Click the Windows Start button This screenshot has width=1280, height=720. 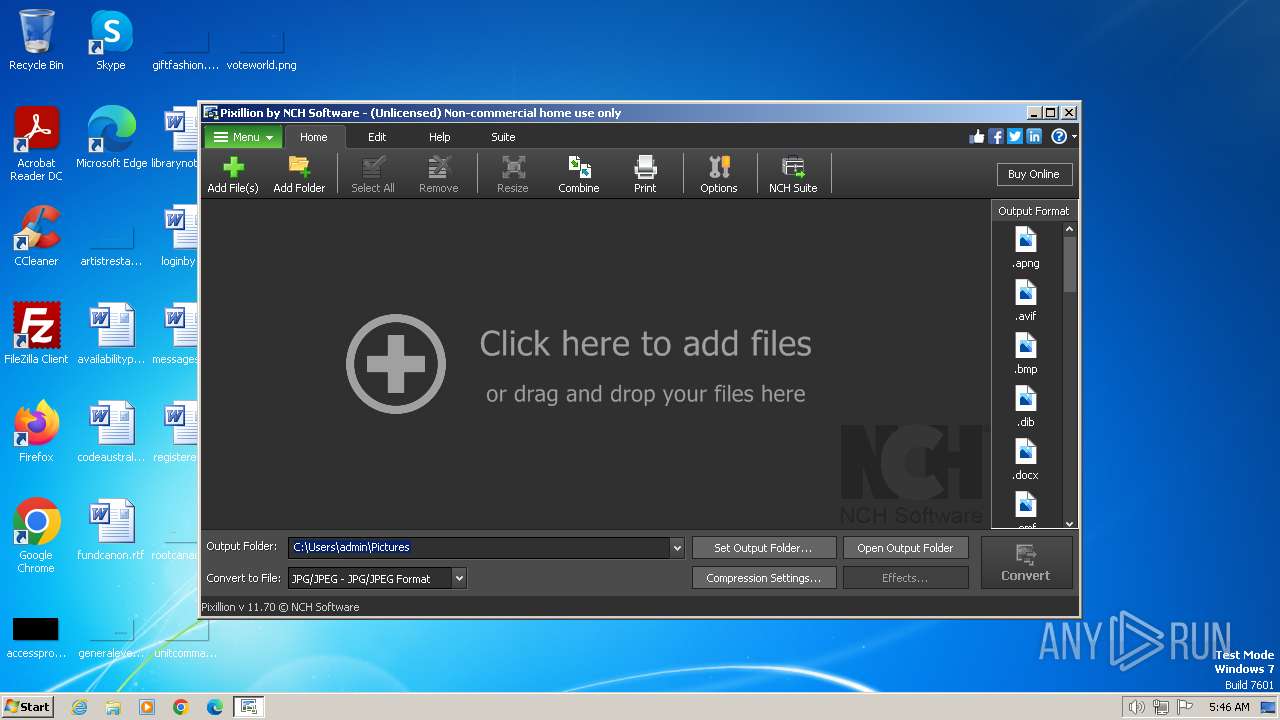pyautogui.click(x=28, y=707)
